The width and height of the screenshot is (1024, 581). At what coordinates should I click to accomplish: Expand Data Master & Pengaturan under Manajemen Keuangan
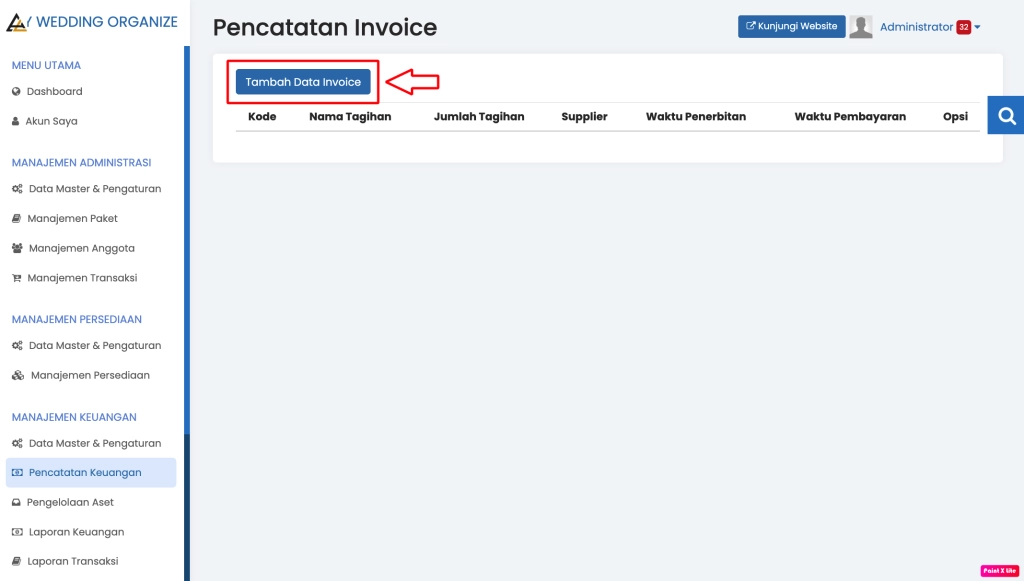coord(94,443)
